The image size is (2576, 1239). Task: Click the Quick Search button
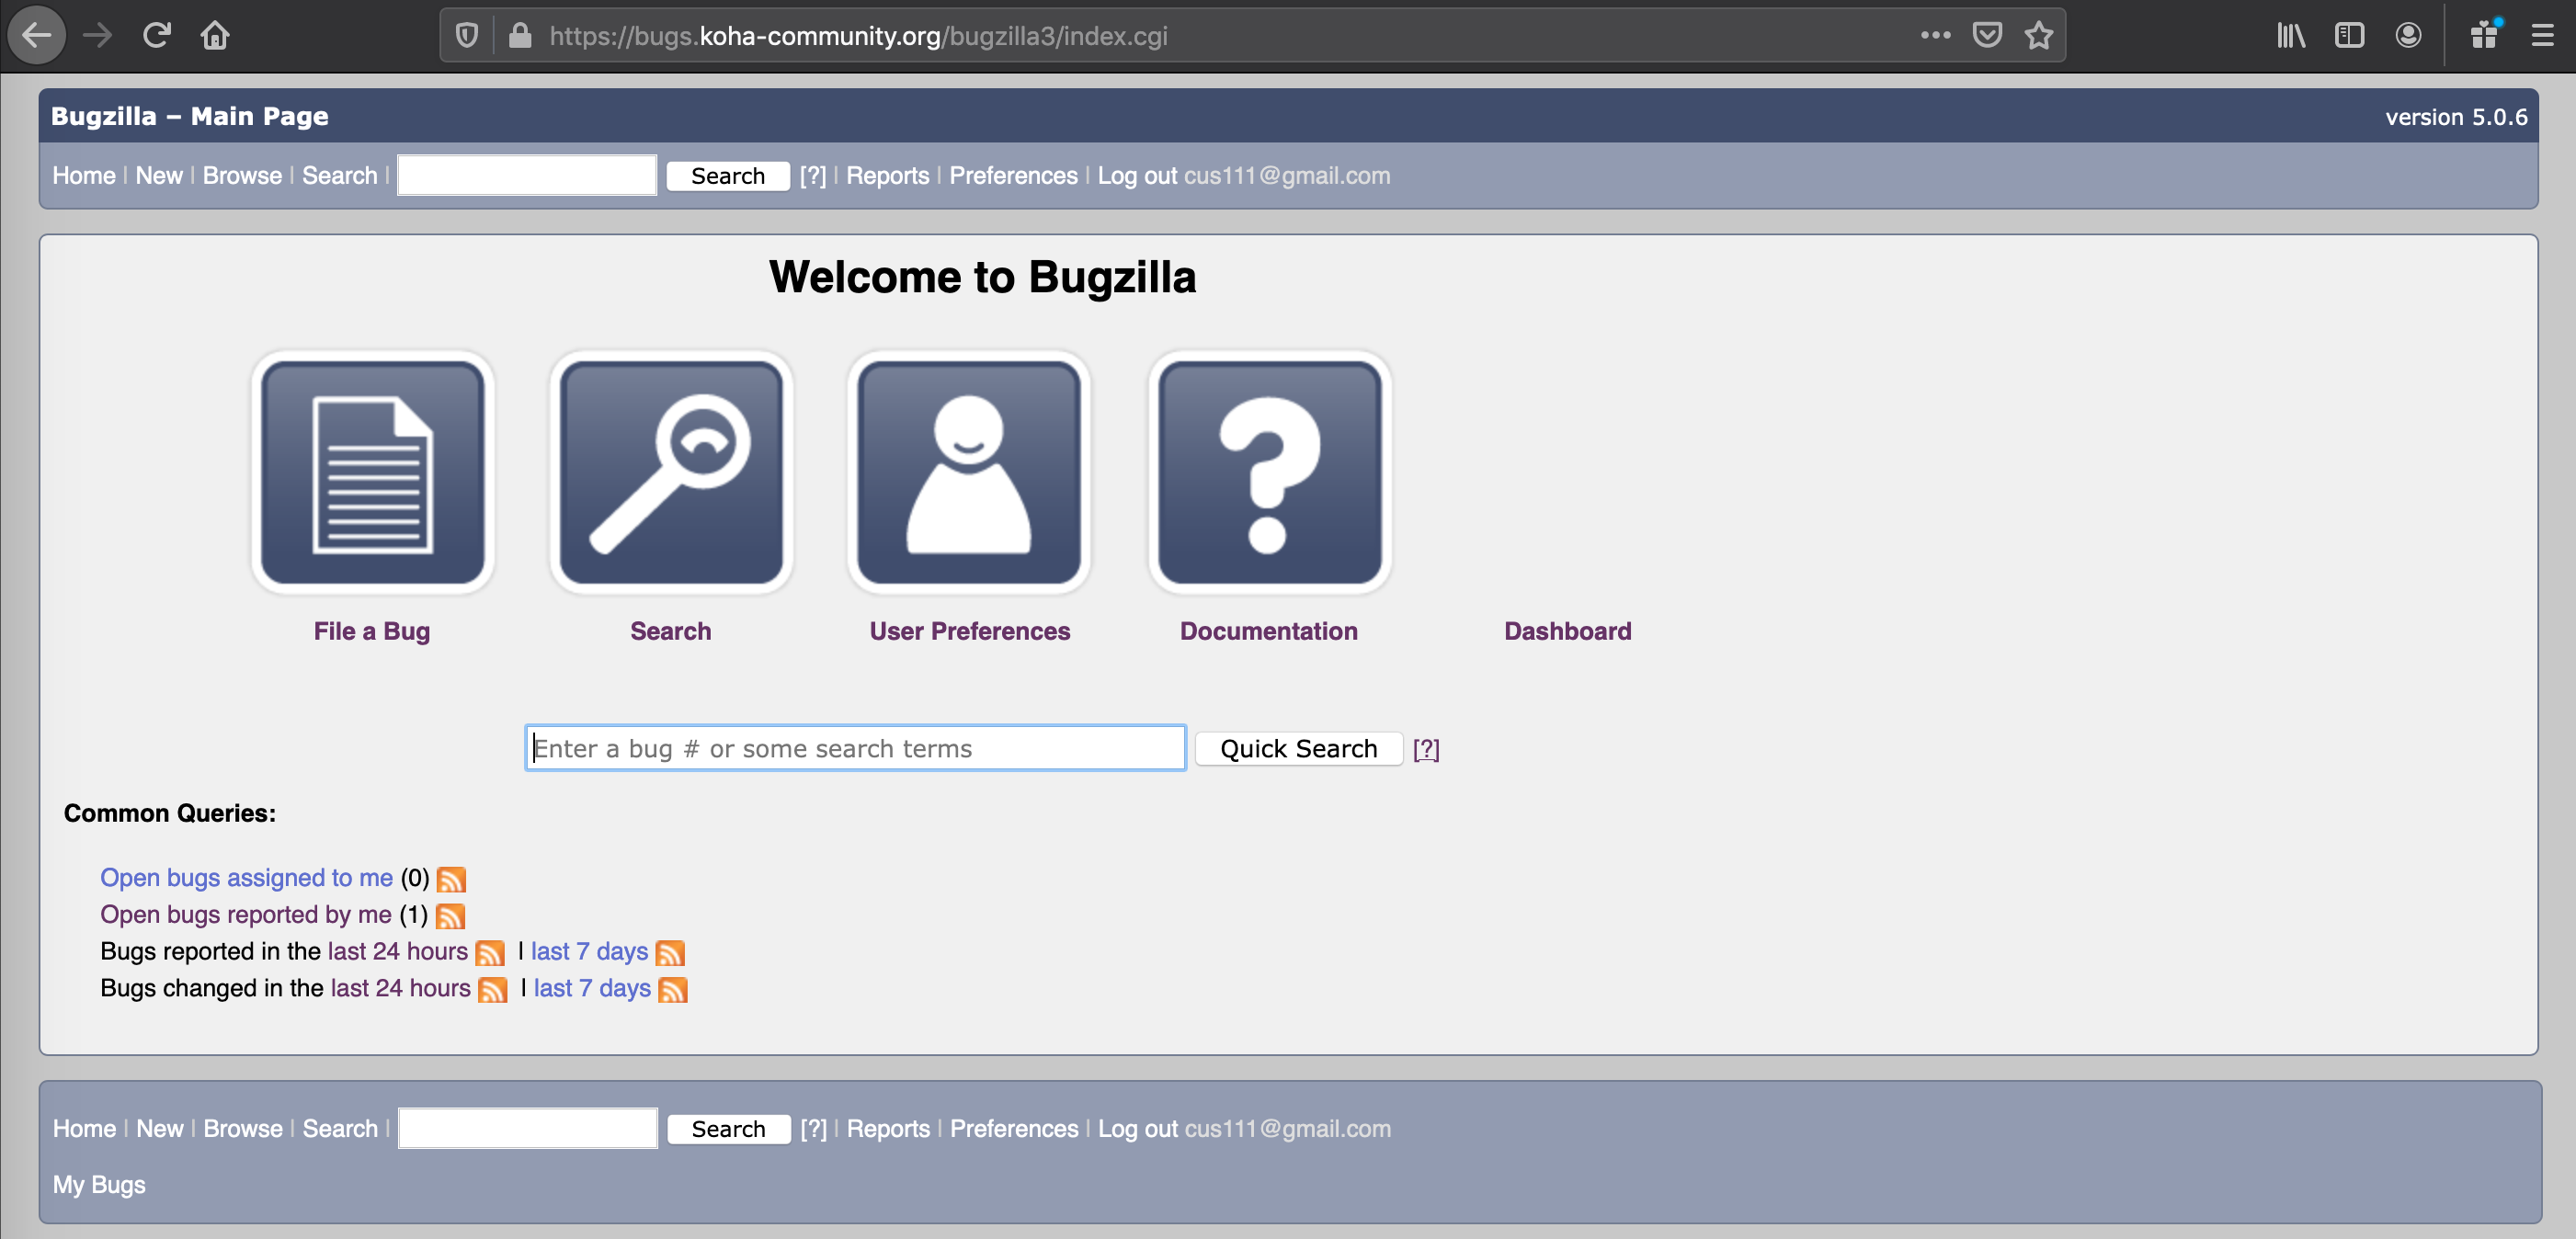tap(1298, 749)
